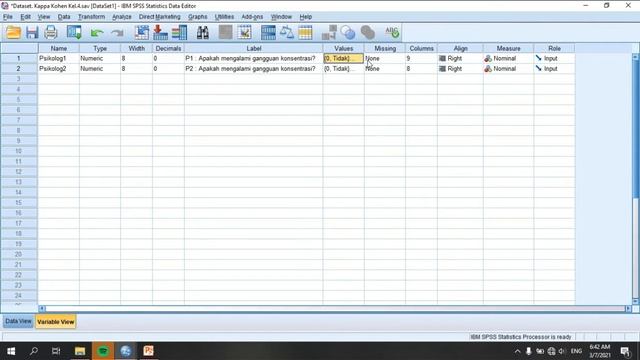Open the highlighted Values cell of Psikolog1
This screenshot has height=360, width=640.
pos(343,58)
